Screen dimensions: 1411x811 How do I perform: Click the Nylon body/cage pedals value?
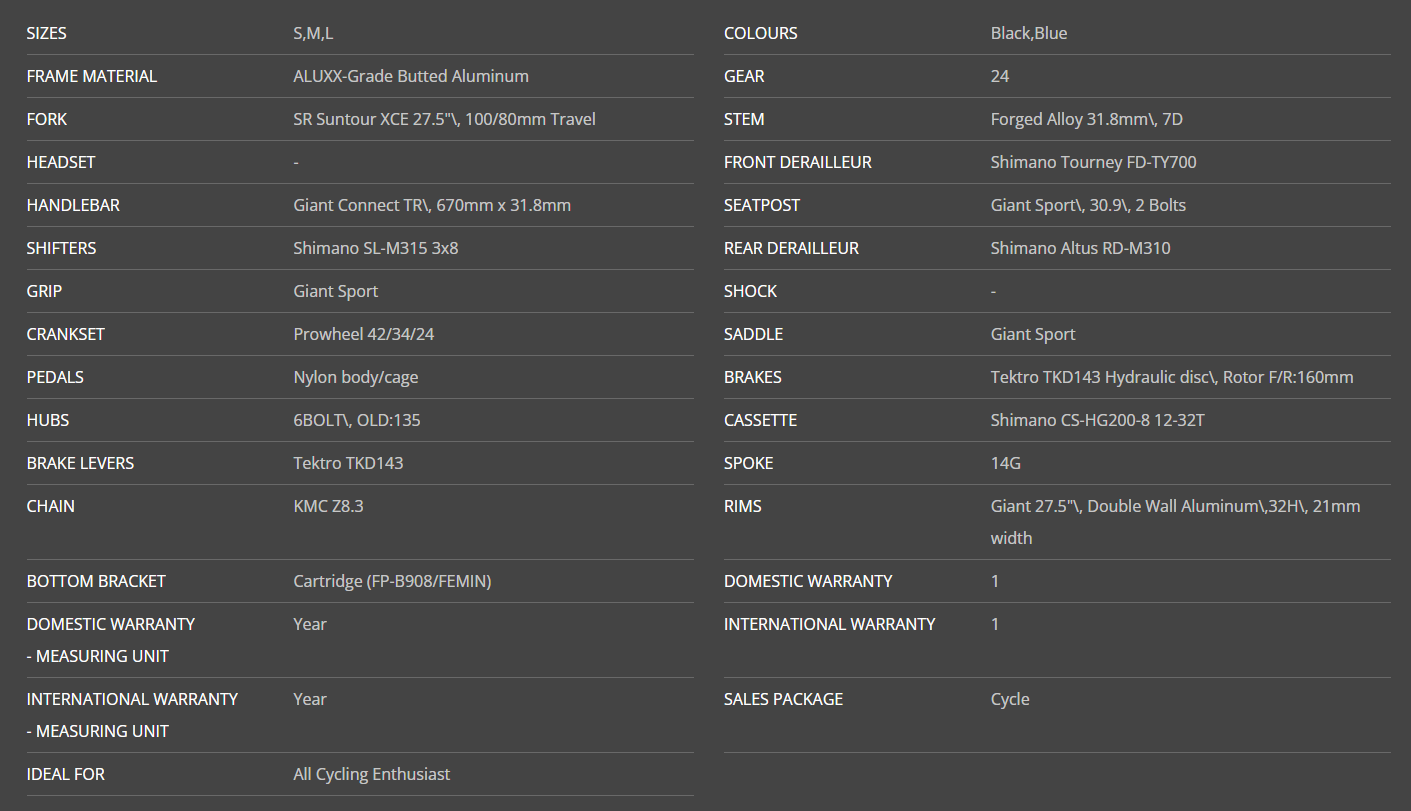pos(355,377)
